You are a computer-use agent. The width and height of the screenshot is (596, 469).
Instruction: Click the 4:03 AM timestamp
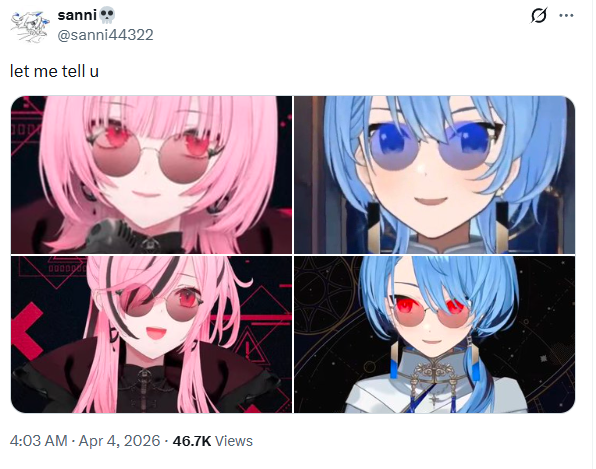38,441
